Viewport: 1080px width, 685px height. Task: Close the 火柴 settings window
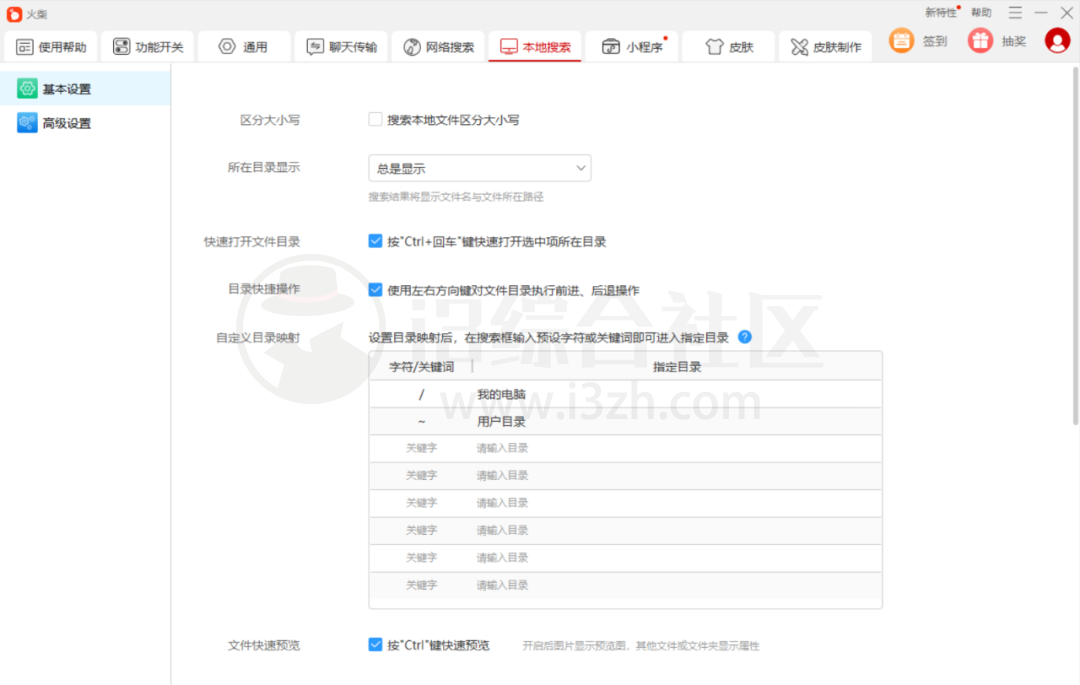coord(1066,12)
